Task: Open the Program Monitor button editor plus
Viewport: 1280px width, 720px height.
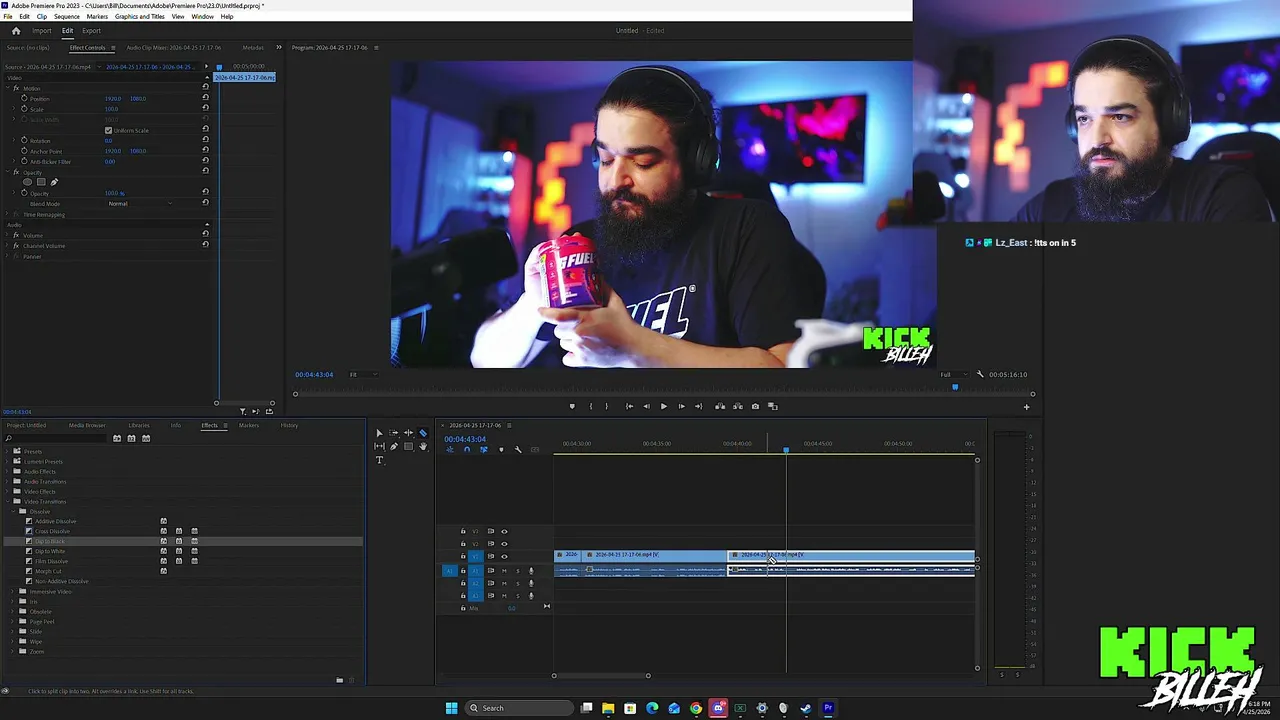Action: tap(1026, 407)
